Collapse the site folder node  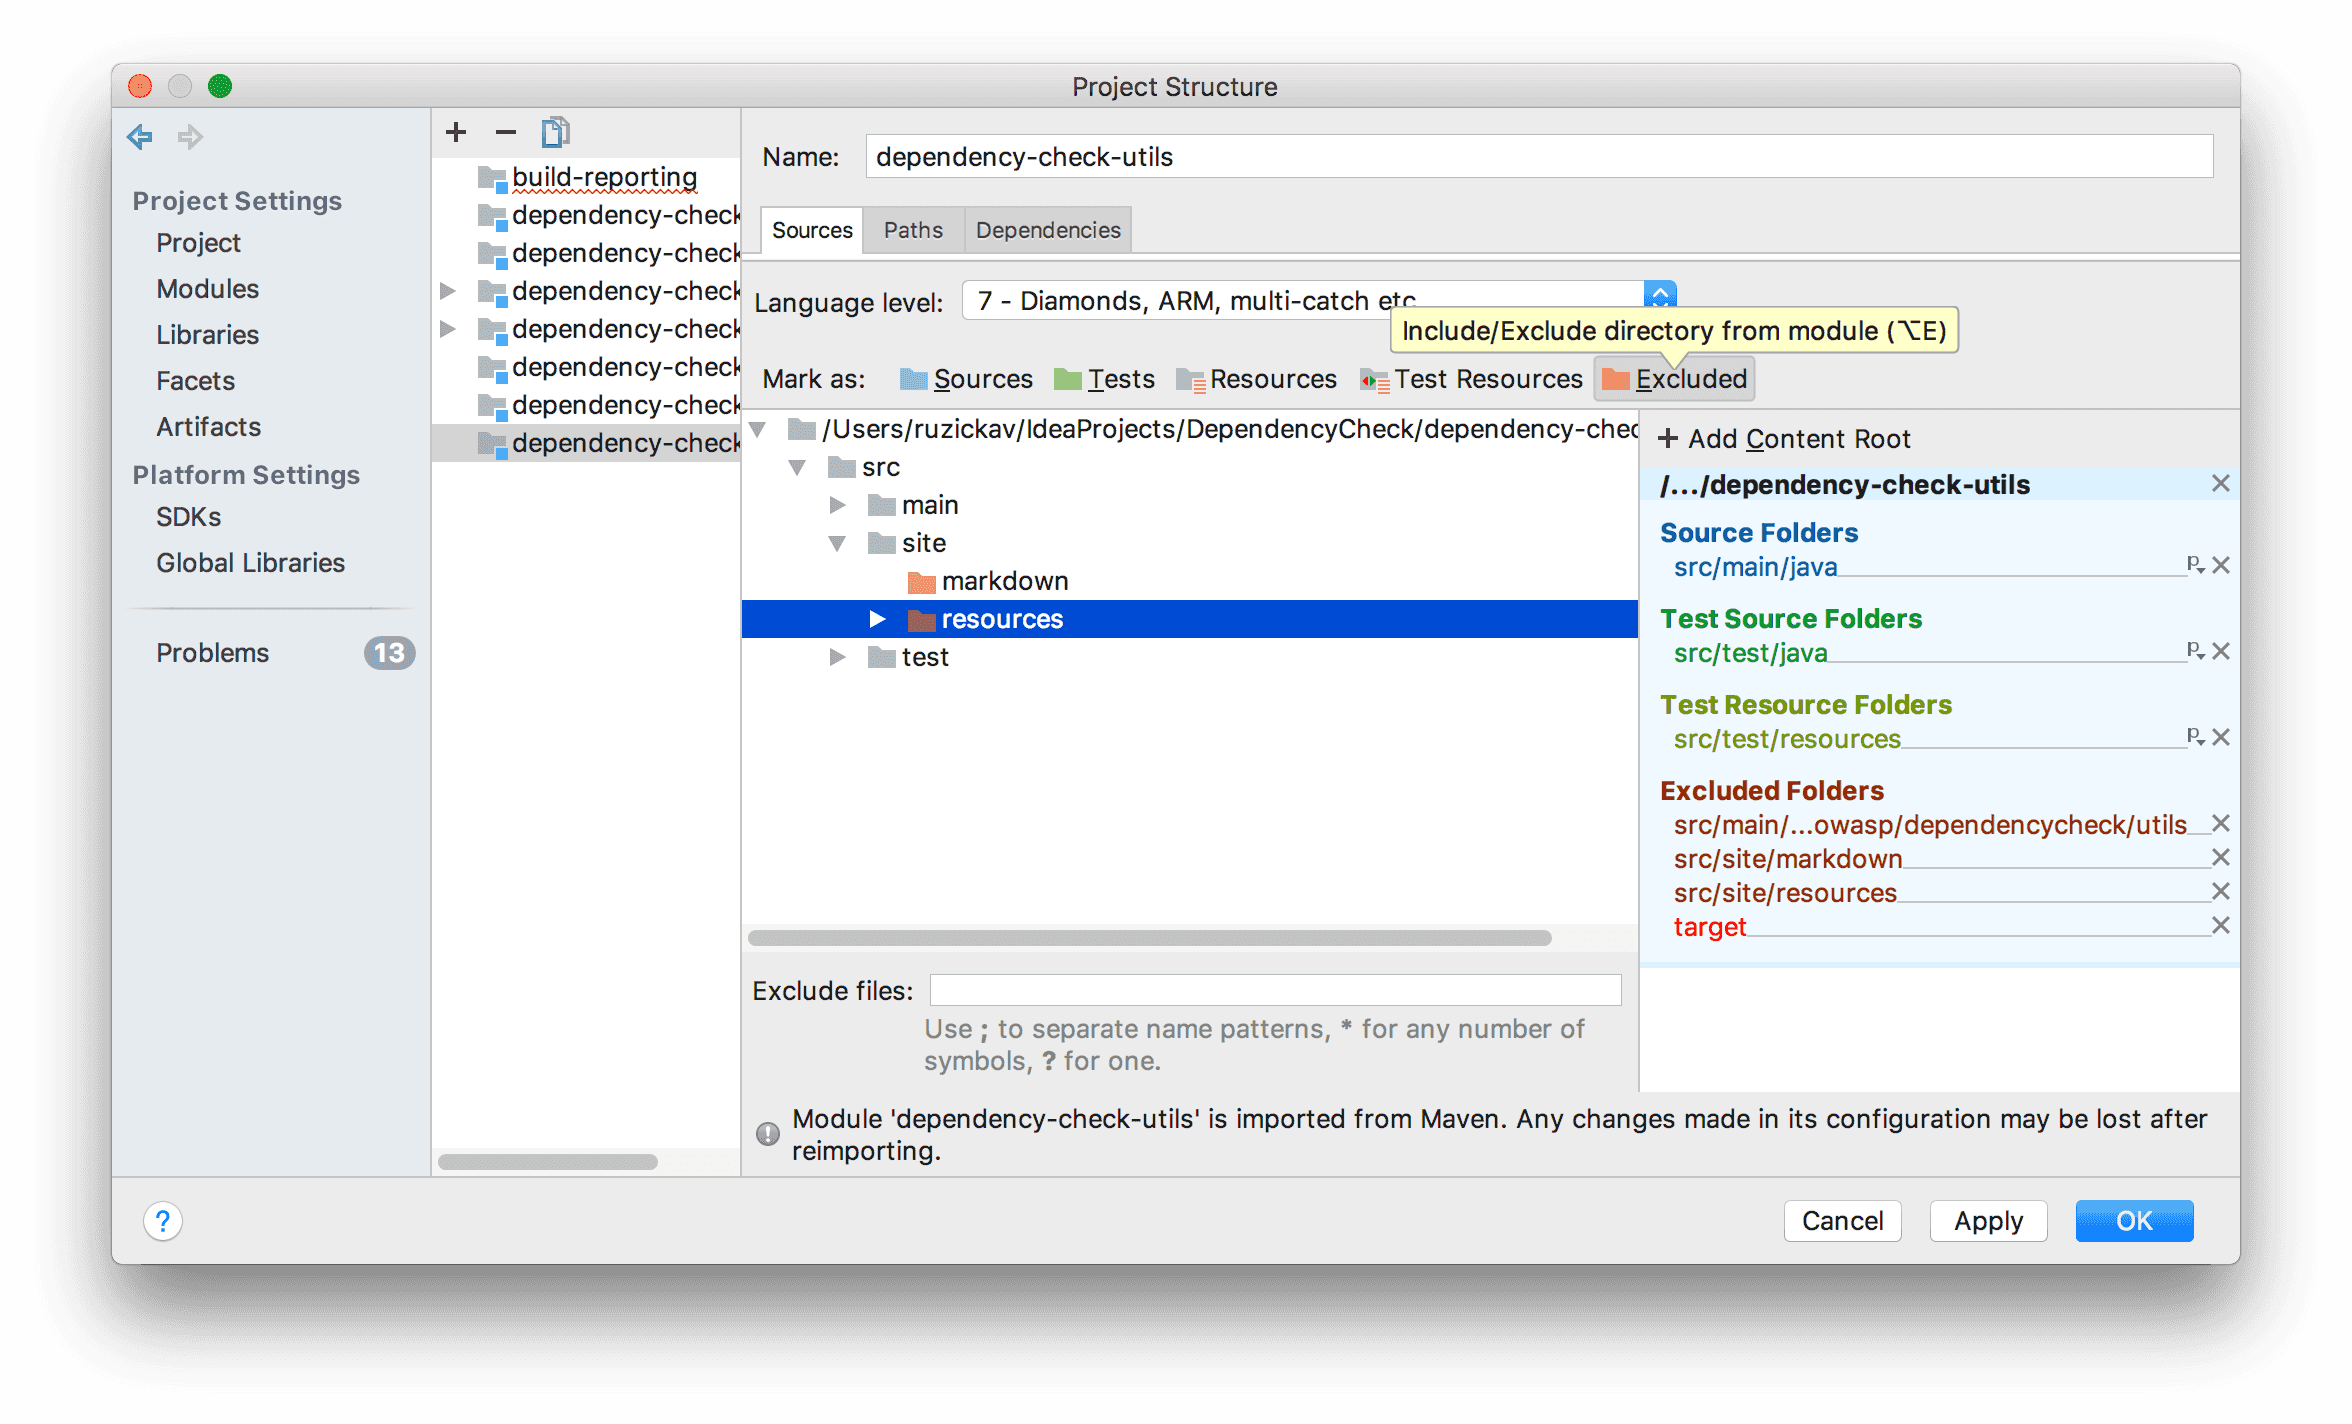point(838,543)
